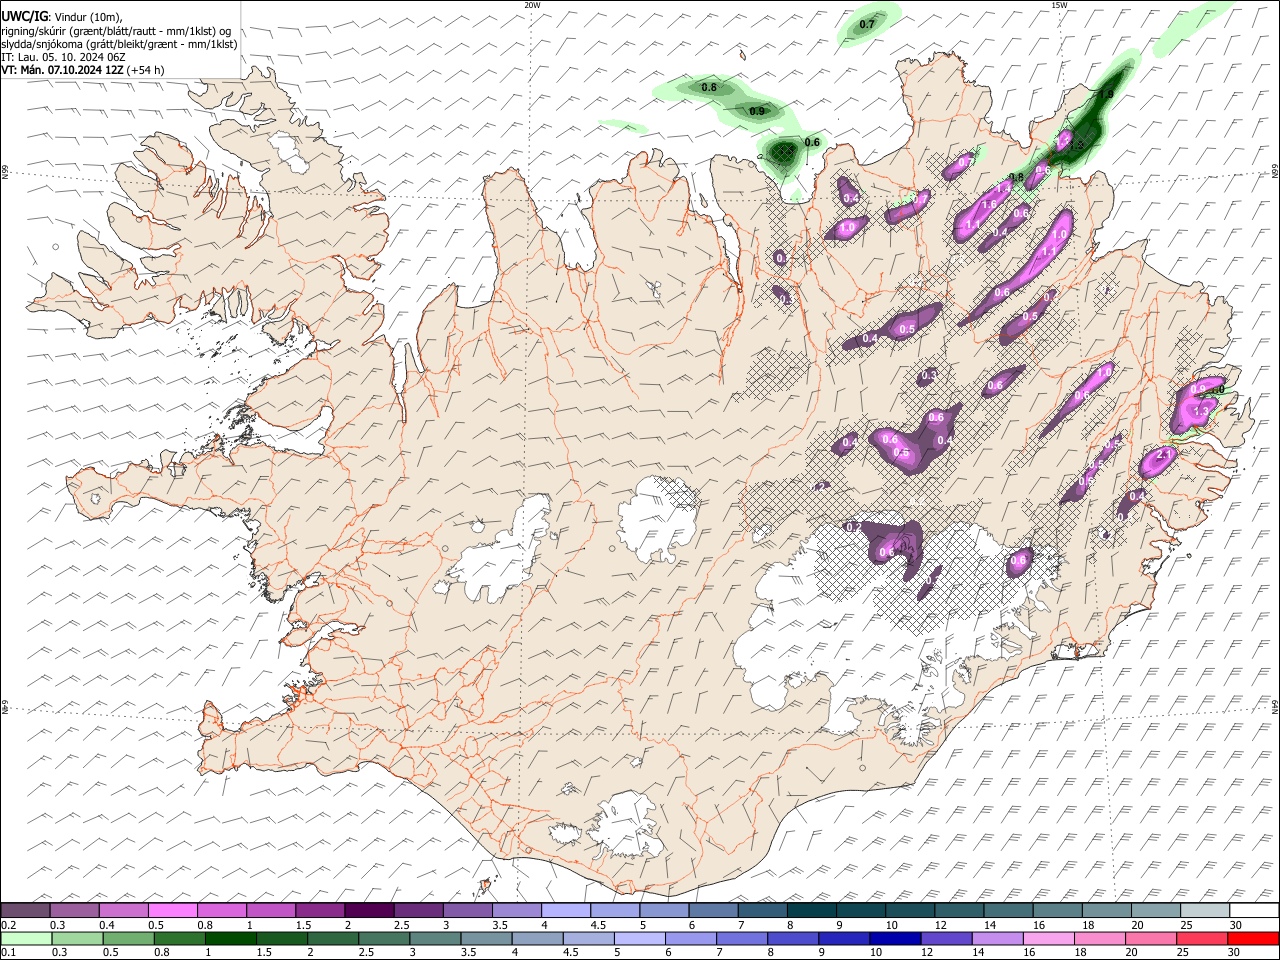Click the 0.7 value in the northernmost green patch
The image size is (1280, 960).
868,24
